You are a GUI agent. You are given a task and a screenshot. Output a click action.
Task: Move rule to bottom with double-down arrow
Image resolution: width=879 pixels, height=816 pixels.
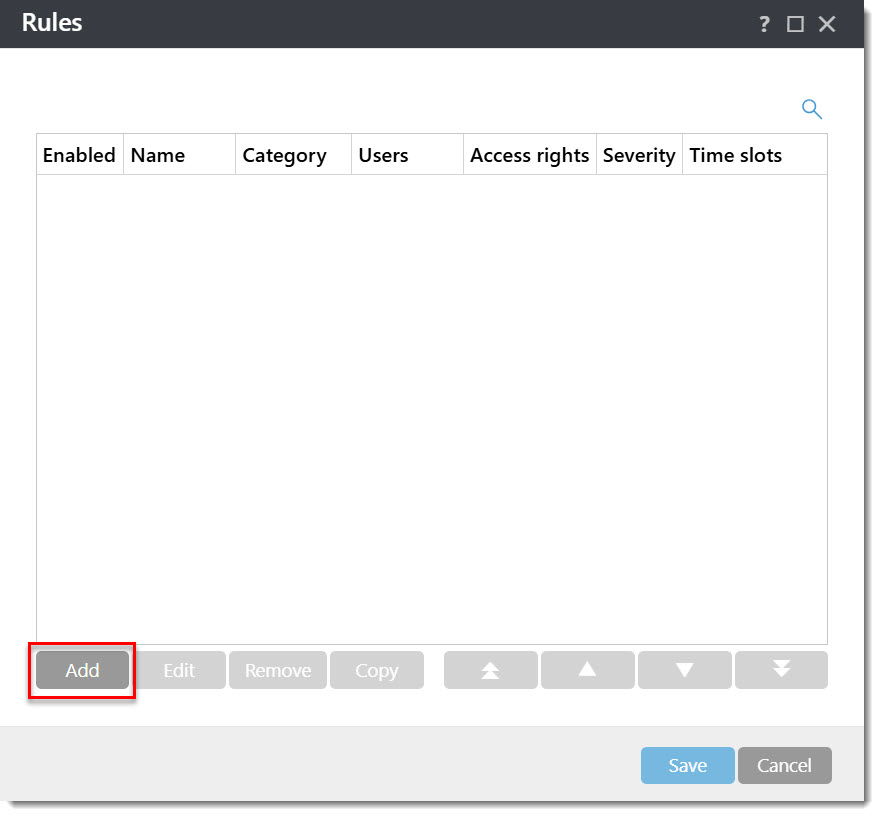pos(781,670)
